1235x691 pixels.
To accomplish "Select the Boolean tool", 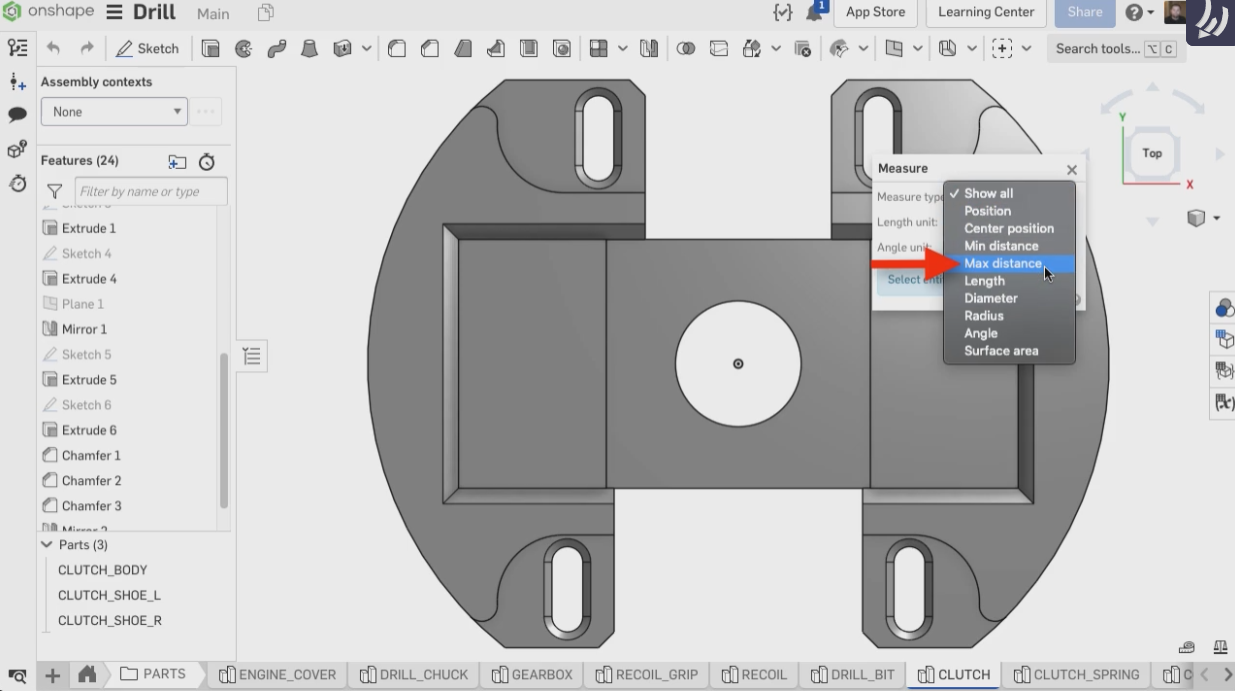I will coord(686,48).
